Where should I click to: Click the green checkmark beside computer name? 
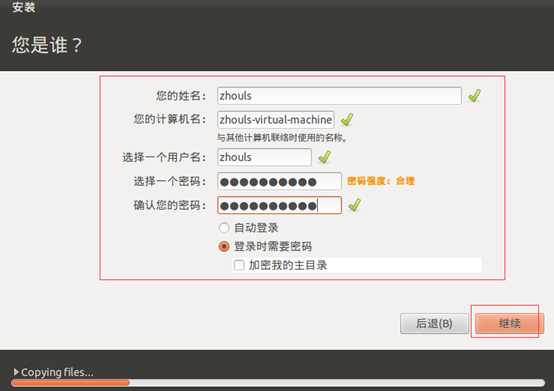tap(347, 119)
